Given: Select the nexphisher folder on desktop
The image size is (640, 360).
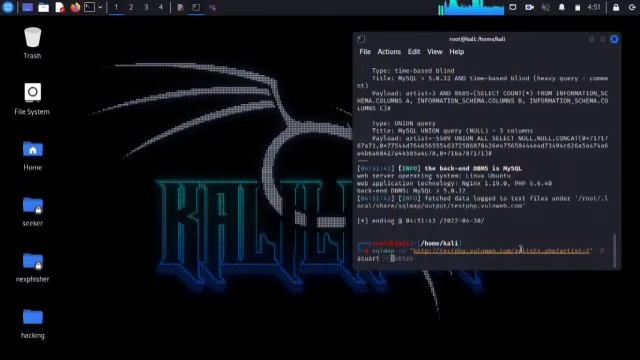Looking at the screenshot, I should (32, 268).
